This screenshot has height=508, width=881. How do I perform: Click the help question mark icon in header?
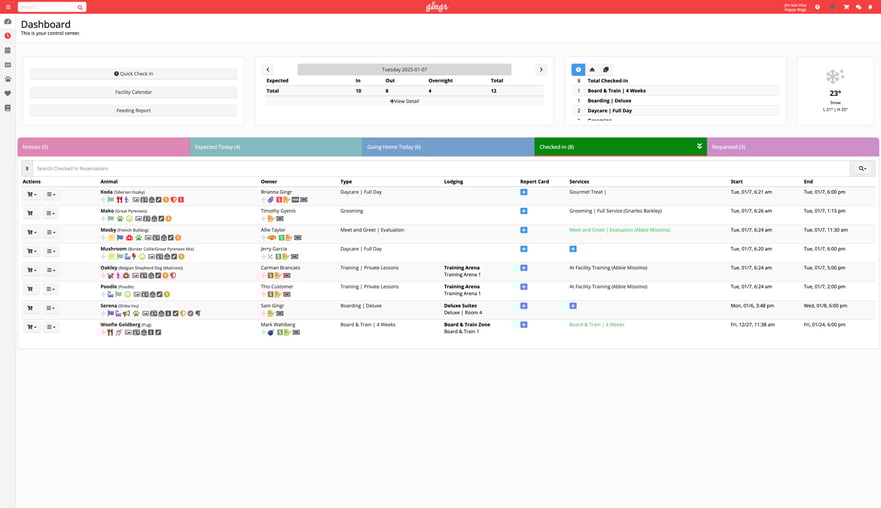(x=817, y=7)
